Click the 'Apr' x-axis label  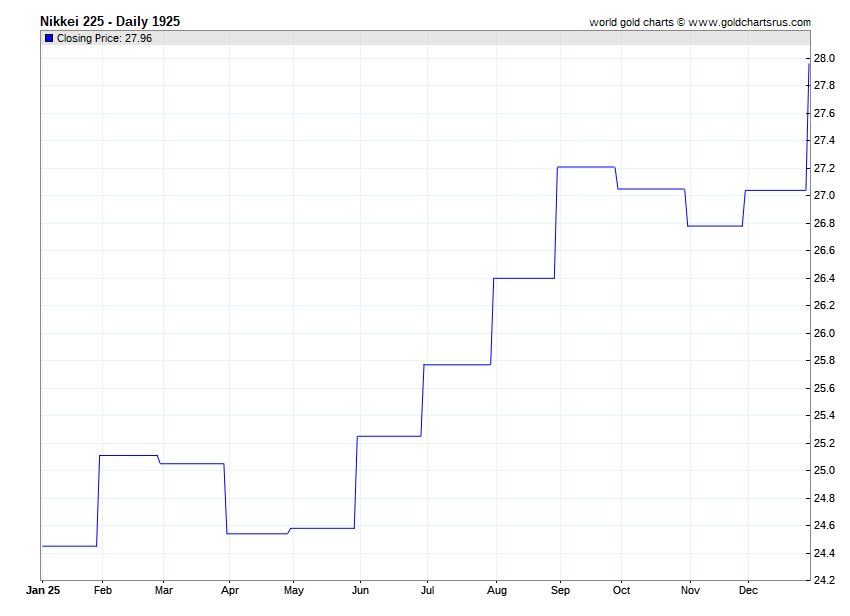click(x=230, y=590)
